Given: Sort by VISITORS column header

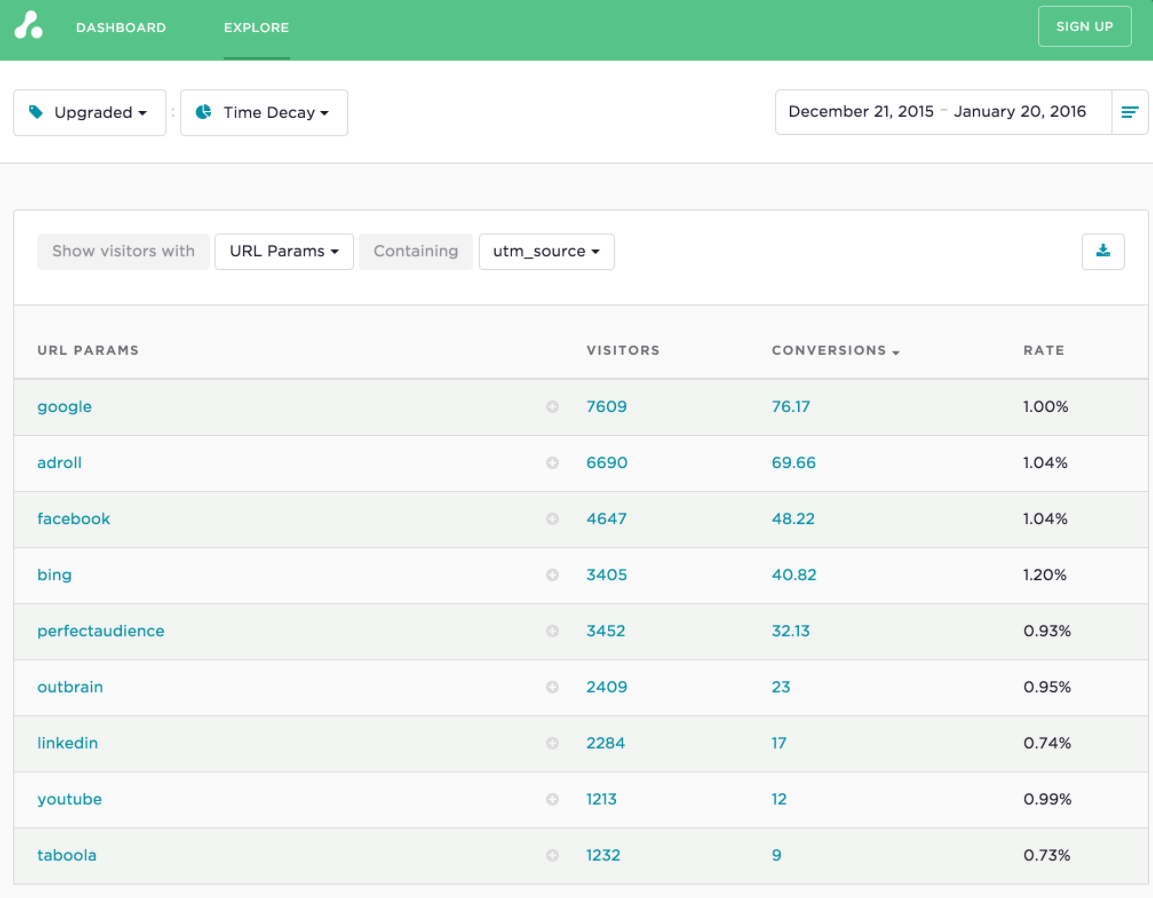Looking at the screenshot, I should click(x=623, y=351).
